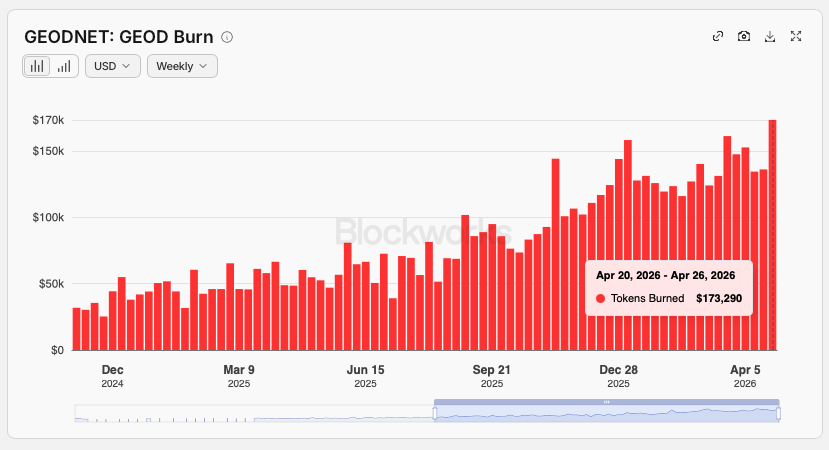
Task: Take a chart snapshot with the camera icon
Action: click(744, 36)
